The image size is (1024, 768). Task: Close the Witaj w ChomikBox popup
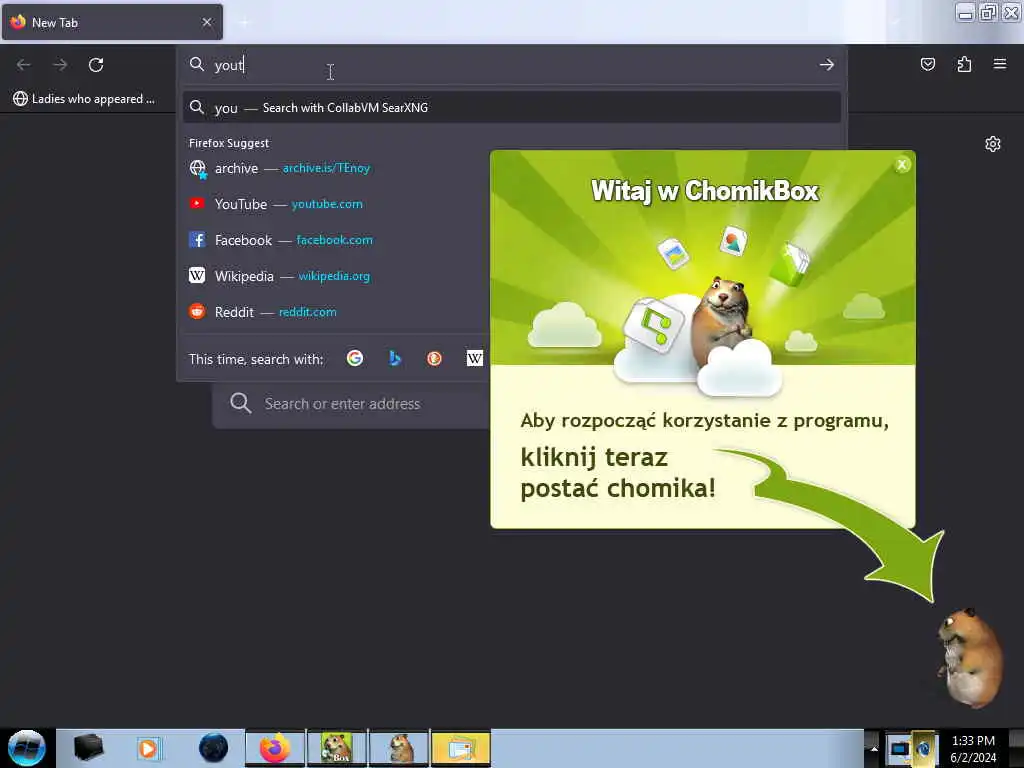[902, 165]
